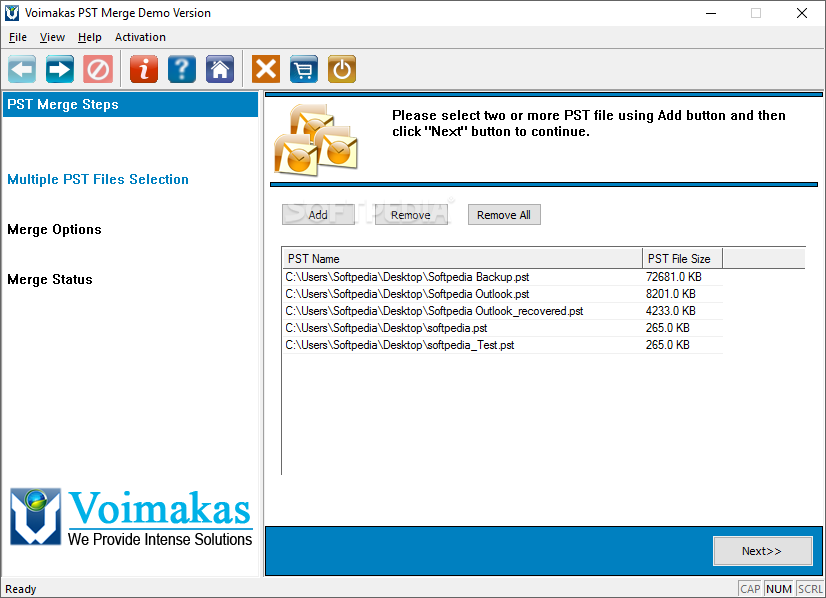
Task: Click the Back arrow toolbar icon
Action: point(22,69)
